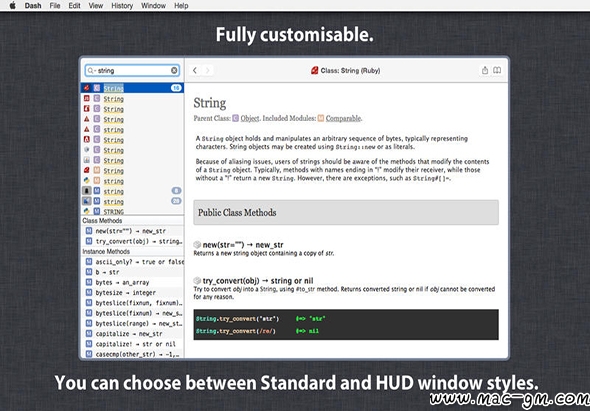Open the History menu
Screen dimensions: 590x411
pyautogui.click(x=122, y=6)
